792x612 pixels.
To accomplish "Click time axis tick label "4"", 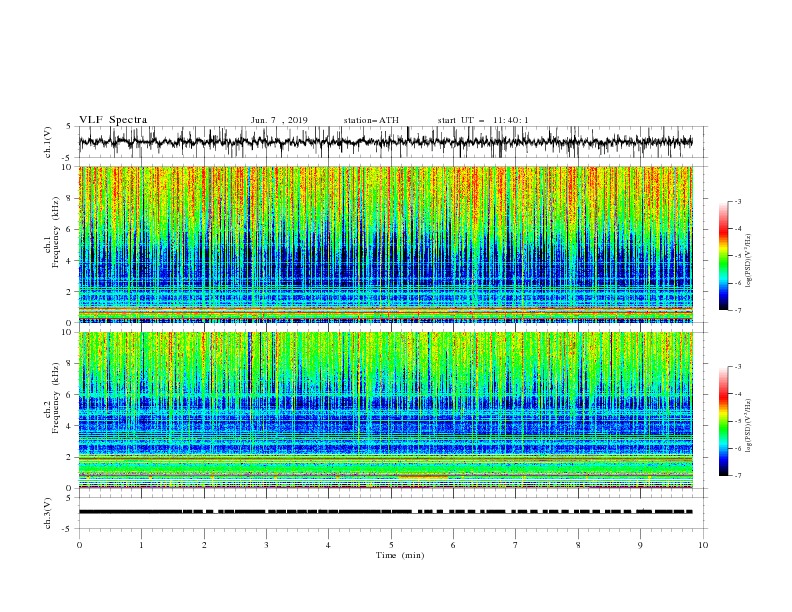I will (x=328, y=545).
